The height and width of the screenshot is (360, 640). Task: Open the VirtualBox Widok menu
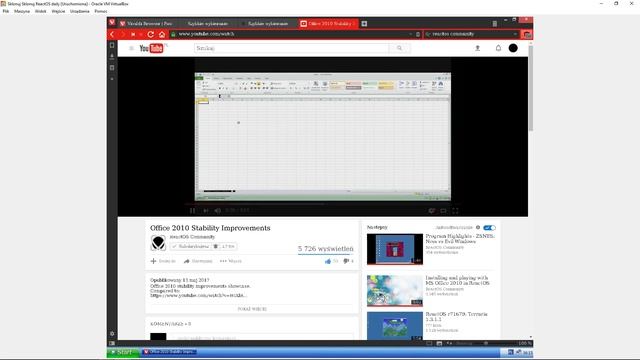click(x=40, y=11)
